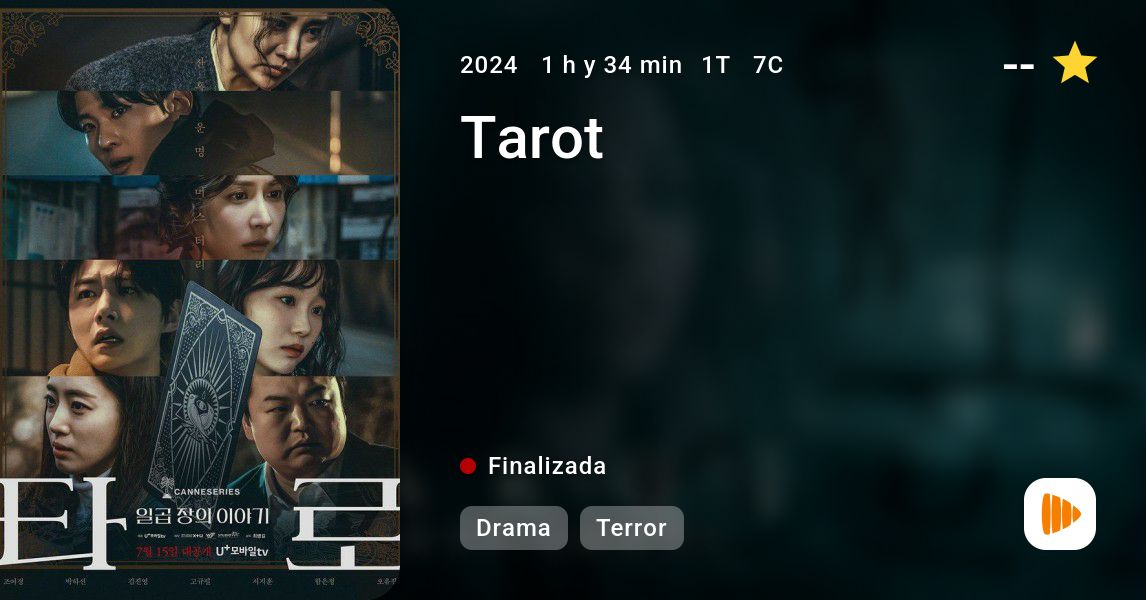1146x600 pixels.
Task: Click the red July 15 release date text
Action: tap(174, 552)
